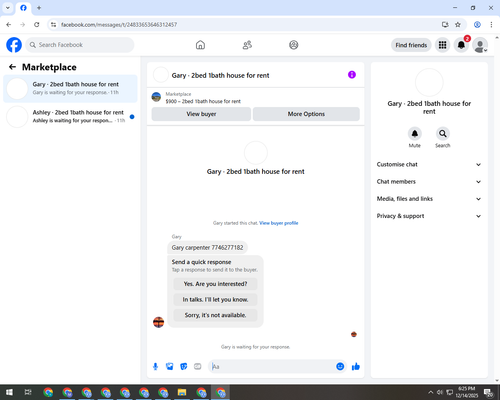
Task: Open File Explorer from the taskbar
Action: point(182,392)
